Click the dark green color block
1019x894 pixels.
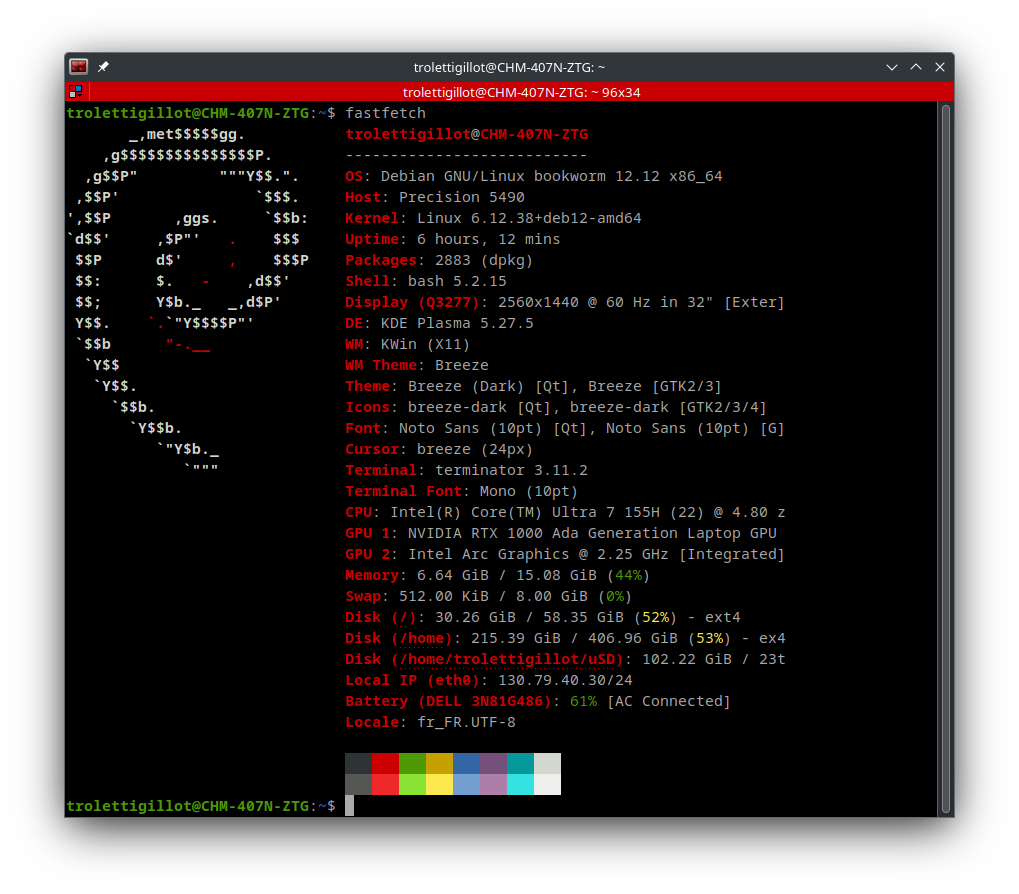412,763
